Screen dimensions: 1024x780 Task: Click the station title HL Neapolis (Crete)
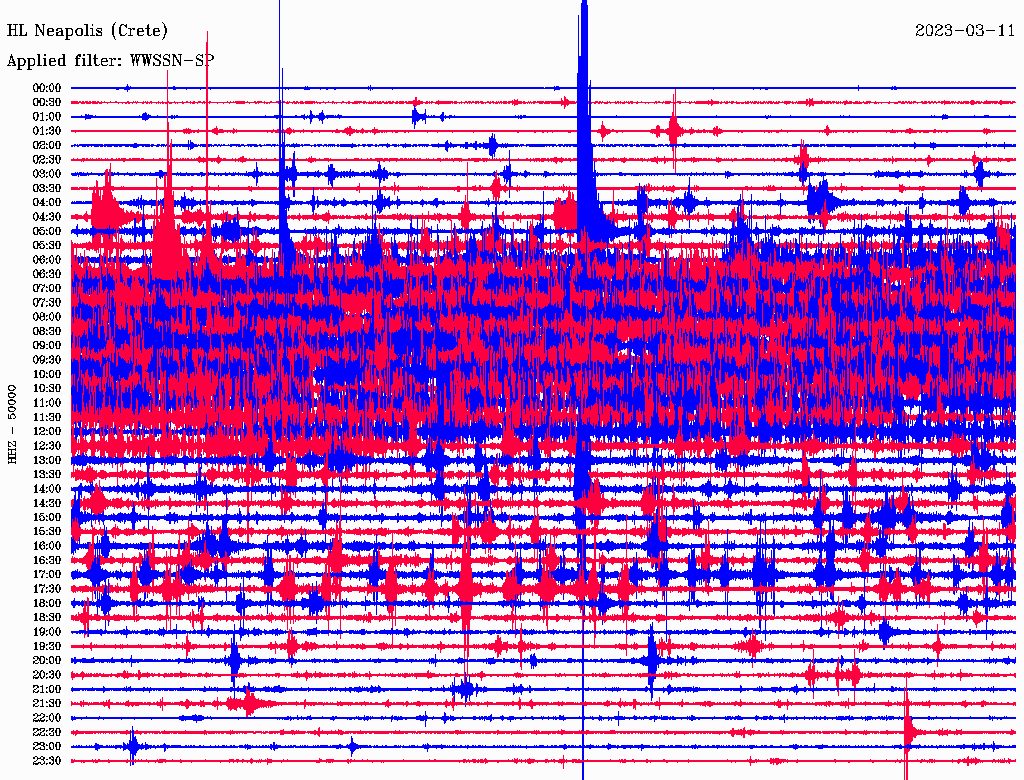pos(88,31)
